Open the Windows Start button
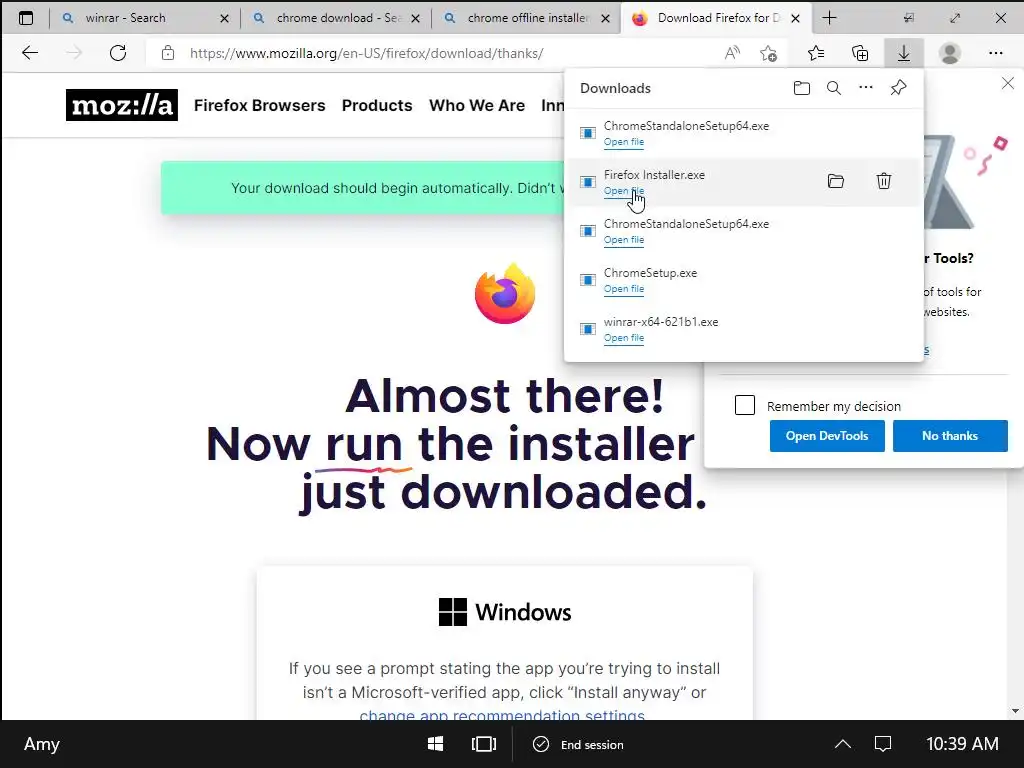 pyautogui.click(x=436, y=744)
